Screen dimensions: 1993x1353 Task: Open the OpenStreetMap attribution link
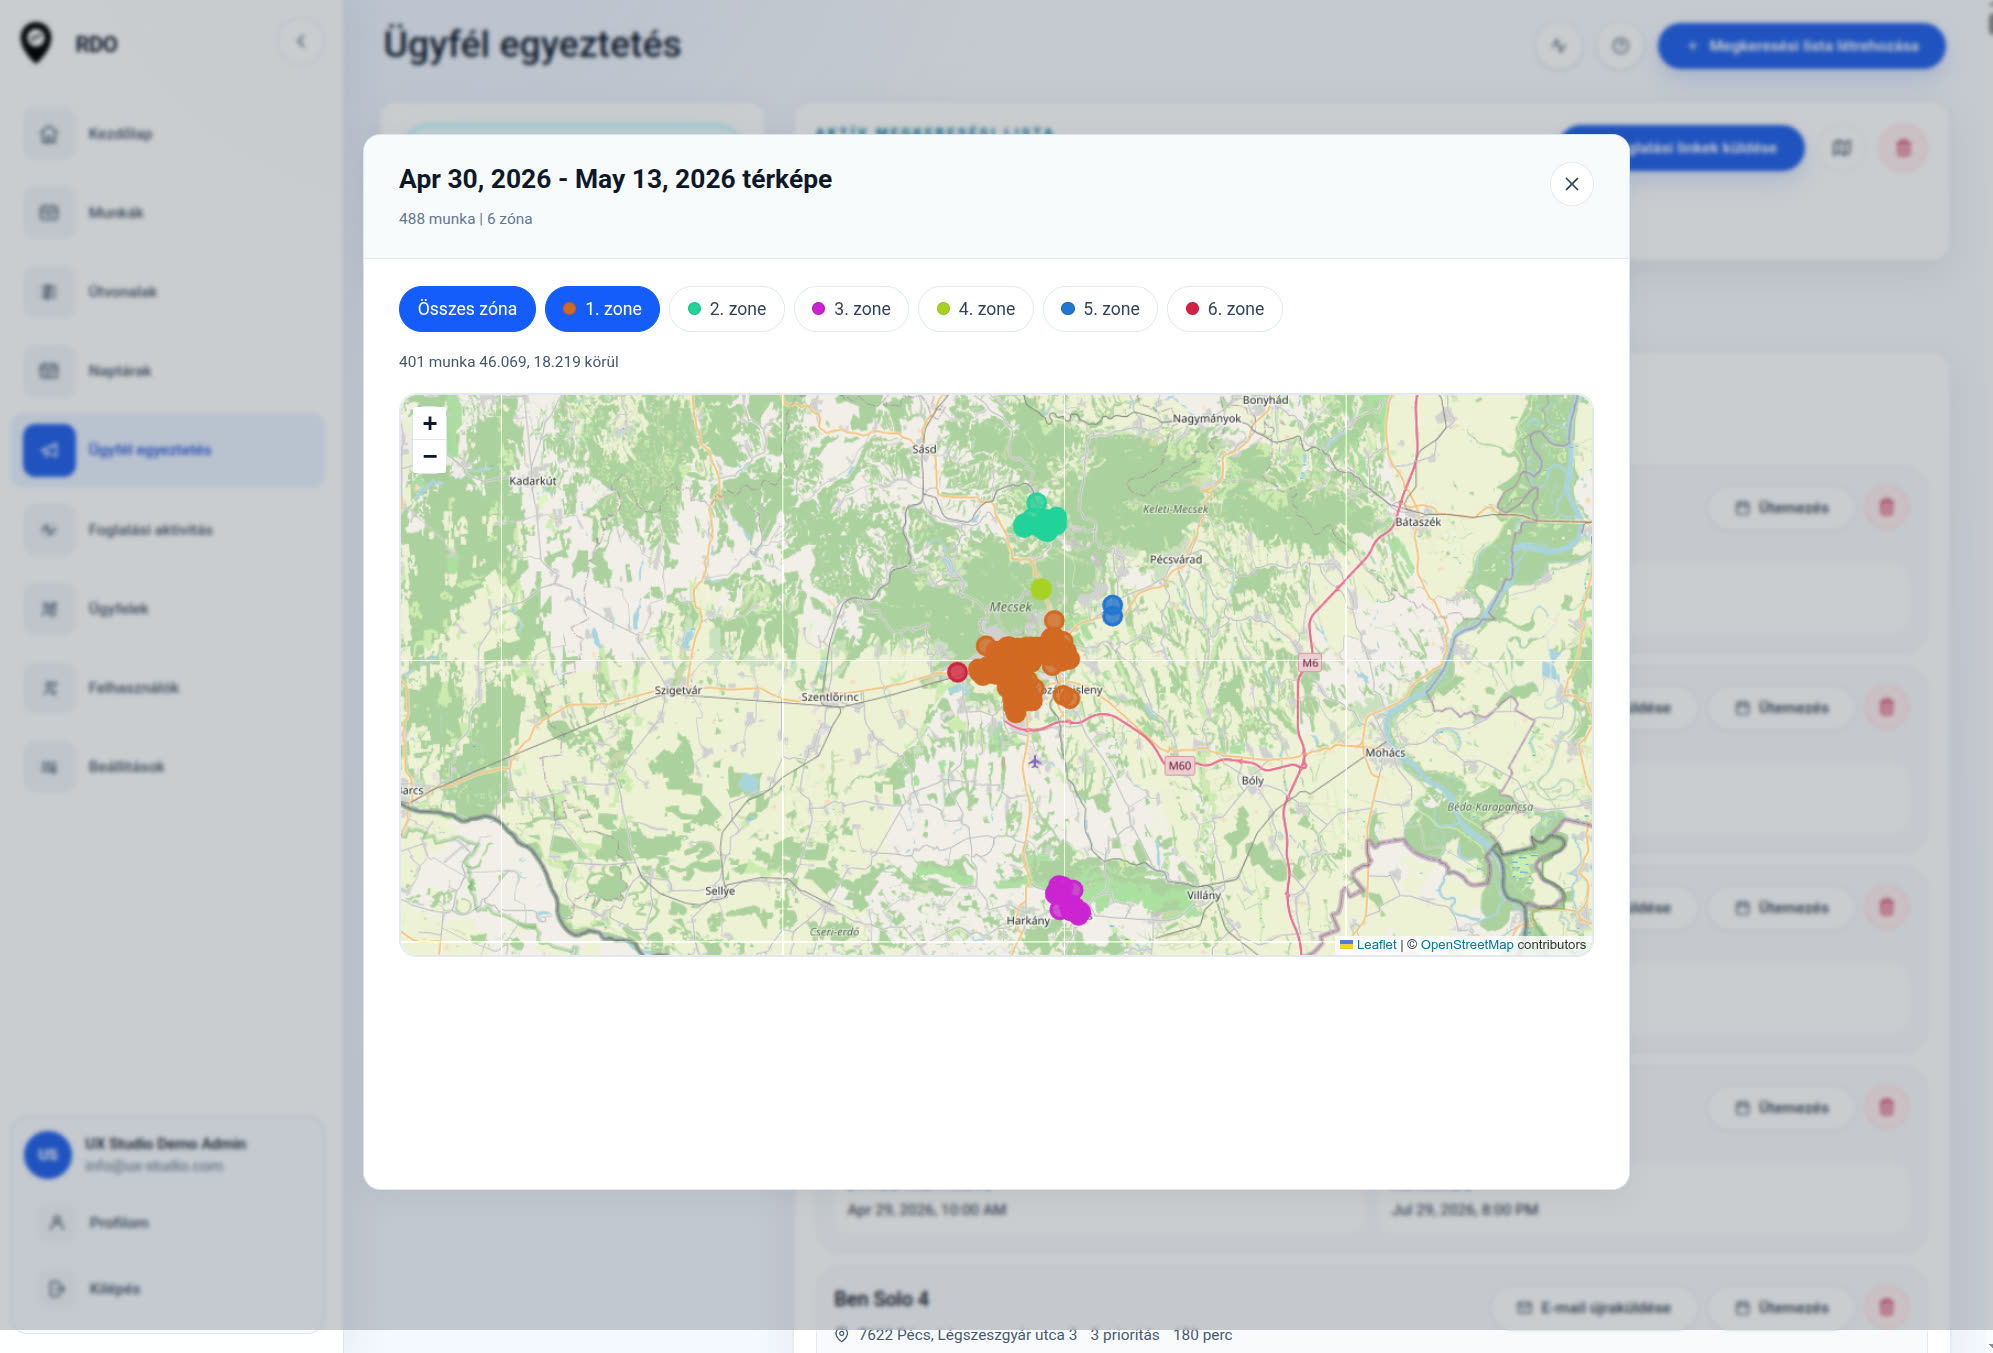[x=1467, y=945]
